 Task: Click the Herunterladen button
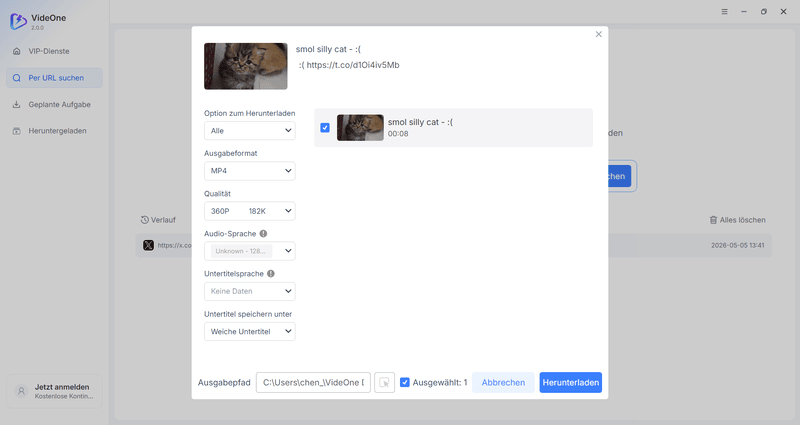click(570, 383)
